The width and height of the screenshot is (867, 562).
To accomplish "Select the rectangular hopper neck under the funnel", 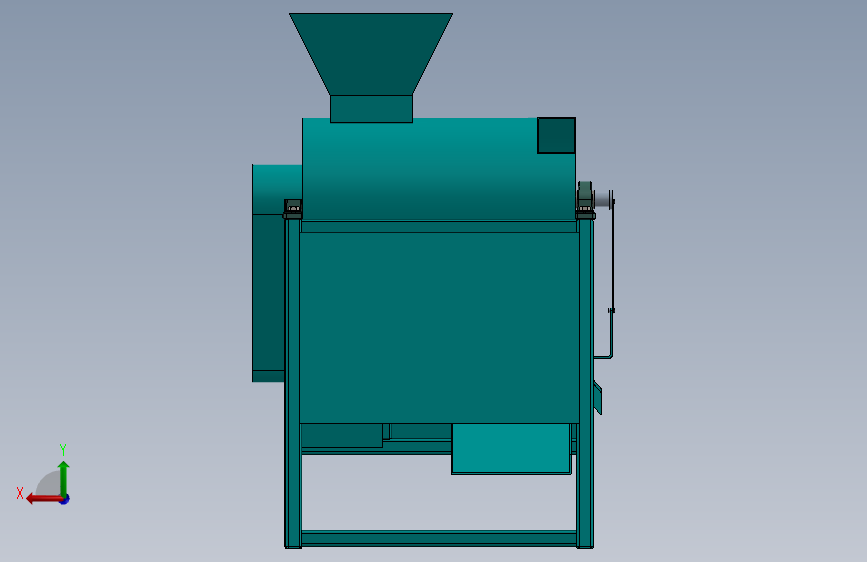I will (371, 108).
